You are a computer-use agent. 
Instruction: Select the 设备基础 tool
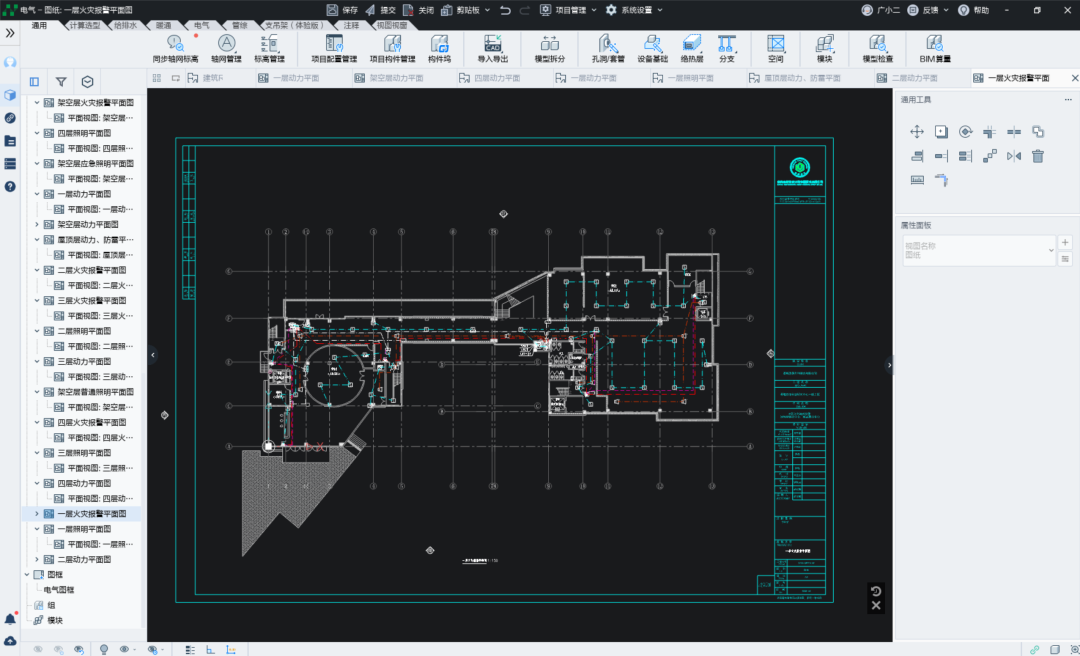point(652,49)
